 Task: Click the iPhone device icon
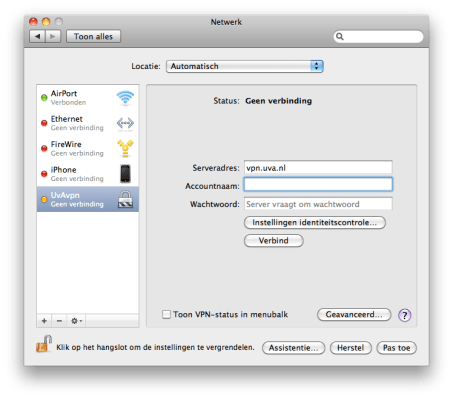[x=125, y=174]
